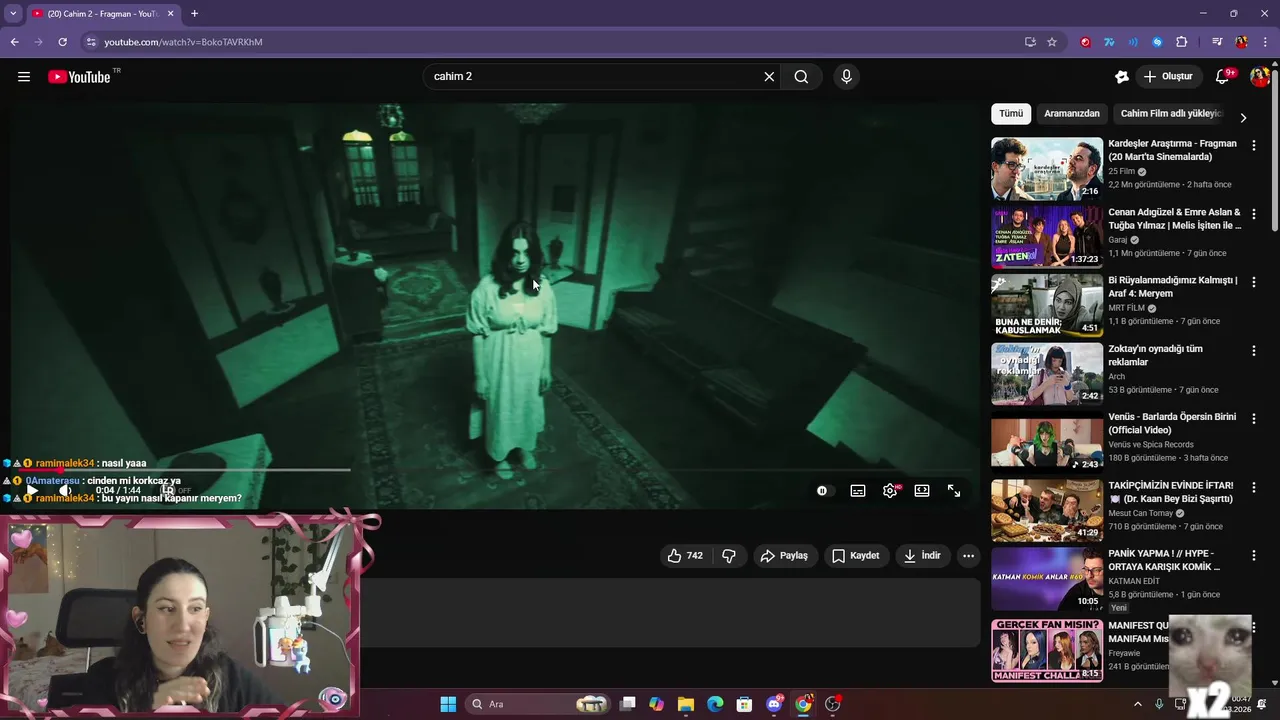The image size is (1280, 720).
Task: Run the search with the magnifier button
Action: tap(801, 77)
